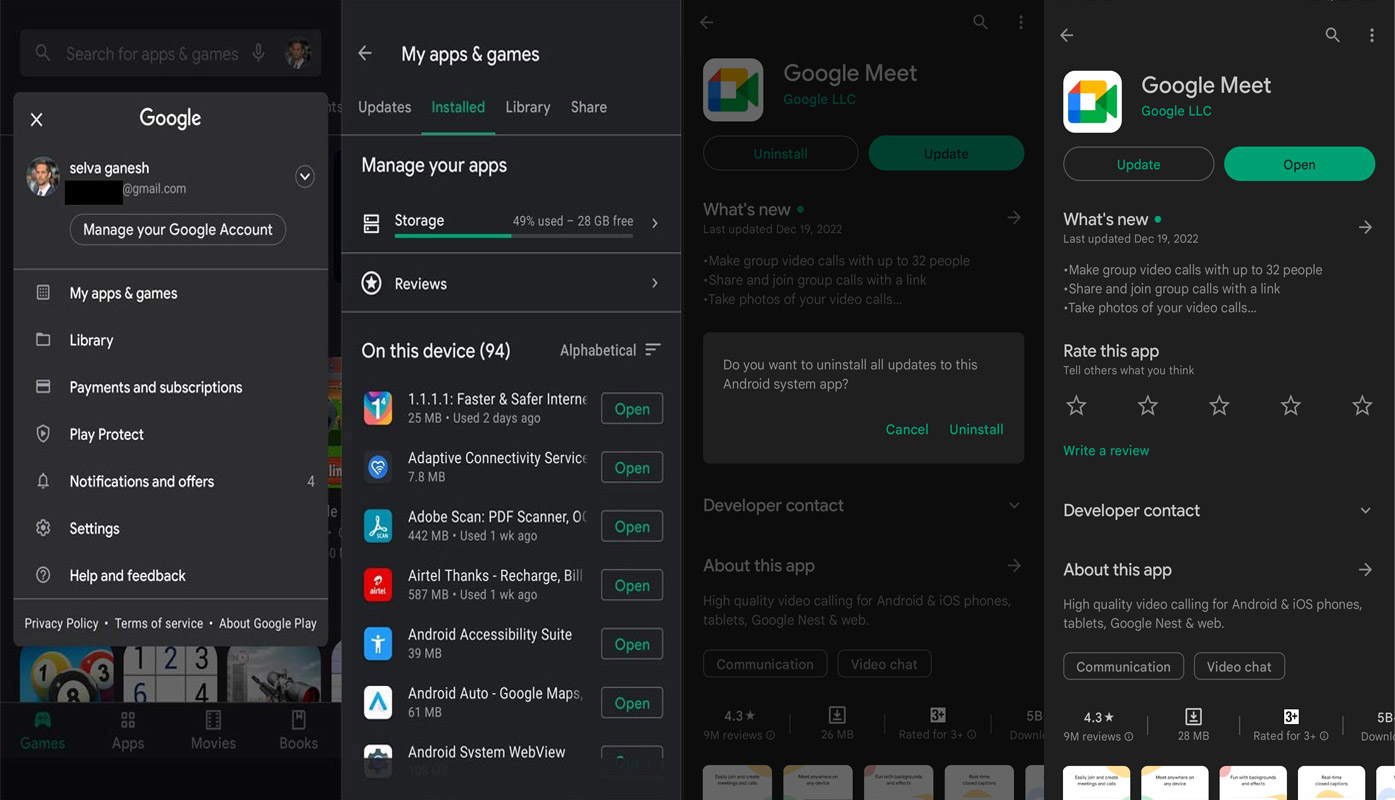
Task: Click the Airtel Thanks icon
Action: pos(378,585)
